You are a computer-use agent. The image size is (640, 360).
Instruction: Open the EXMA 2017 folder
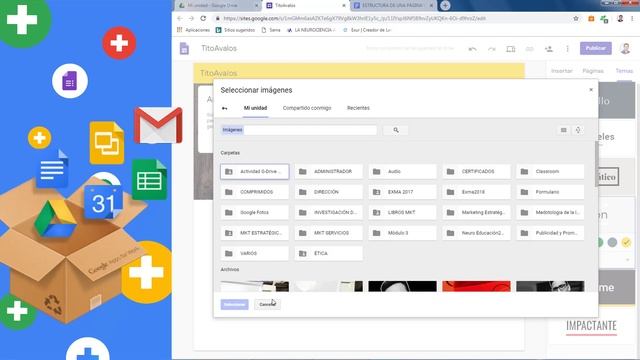(x=402, y=192)
